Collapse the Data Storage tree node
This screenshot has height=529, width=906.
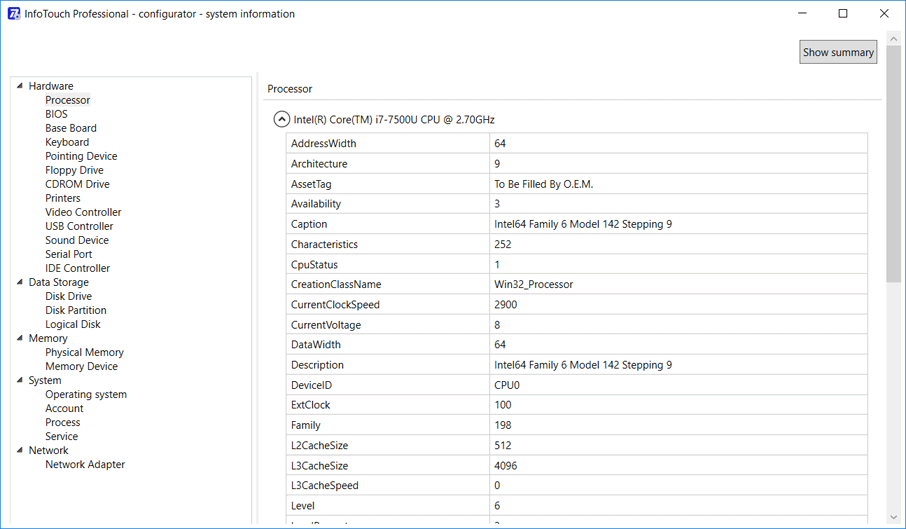point(20,282)
